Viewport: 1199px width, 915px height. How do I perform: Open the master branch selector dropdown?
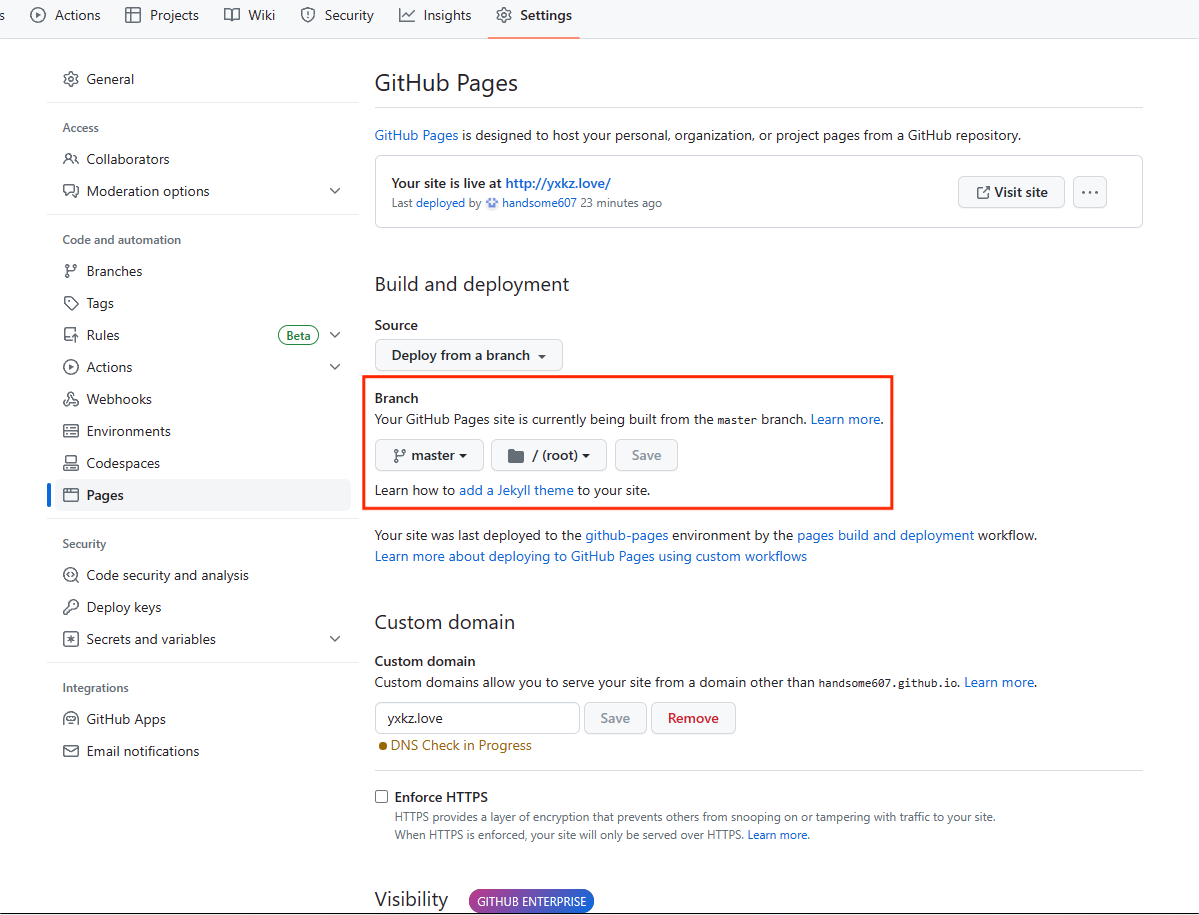(429, 455)
